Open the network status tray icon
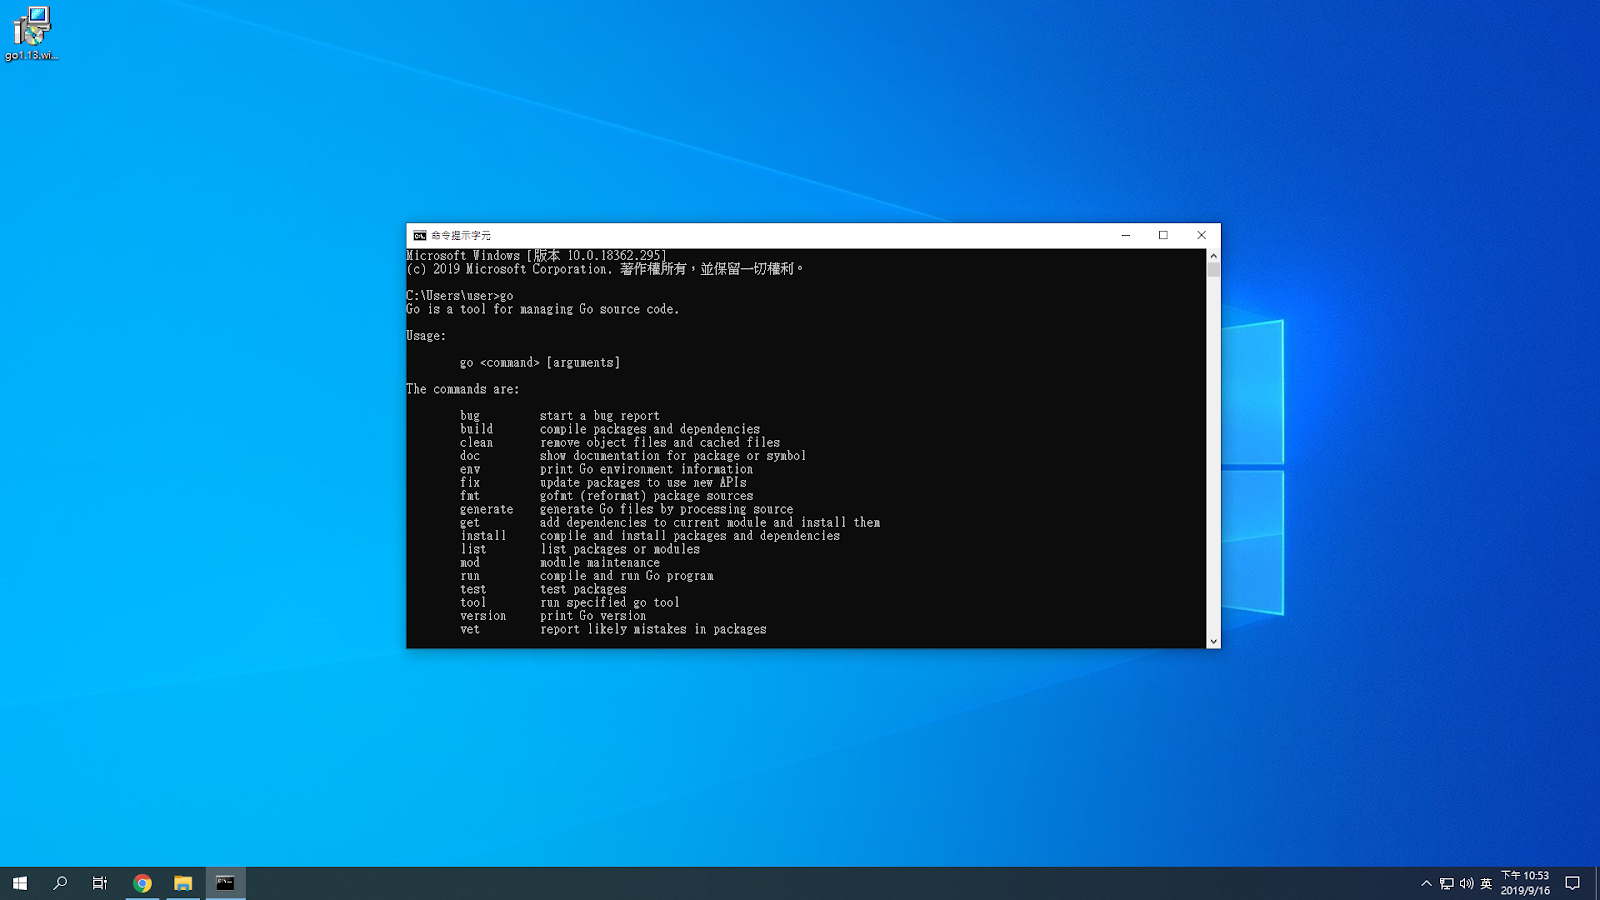Viewport: 1600px width, 900px height. click(1446, 883)
